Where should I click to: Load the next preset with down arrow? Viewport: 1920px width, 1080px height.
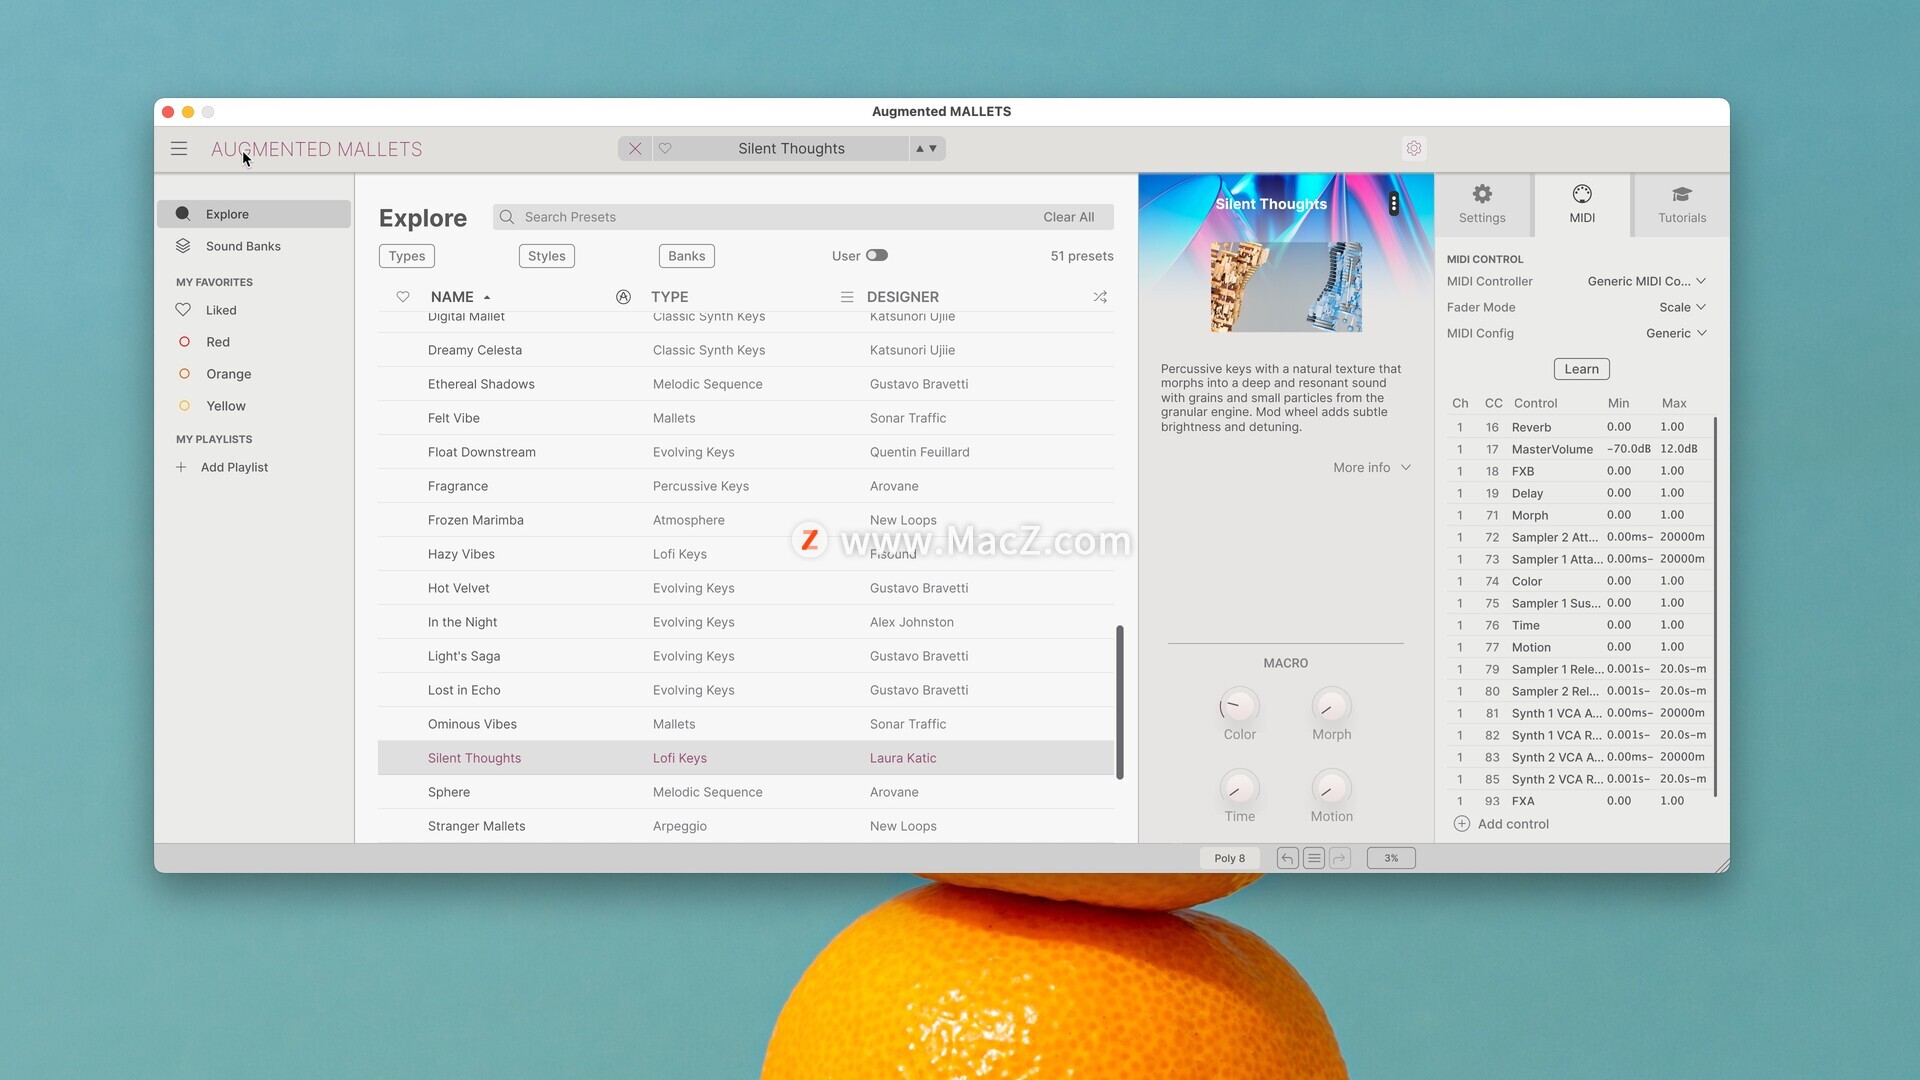pos(933,149)
